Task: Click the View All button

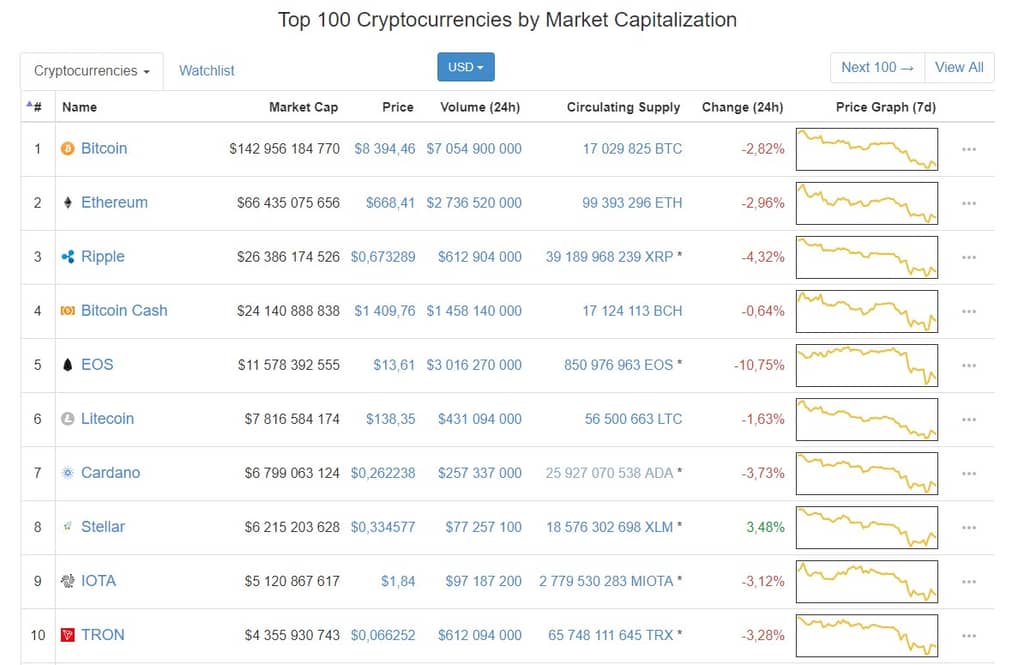Action: [x=959, y=67]
